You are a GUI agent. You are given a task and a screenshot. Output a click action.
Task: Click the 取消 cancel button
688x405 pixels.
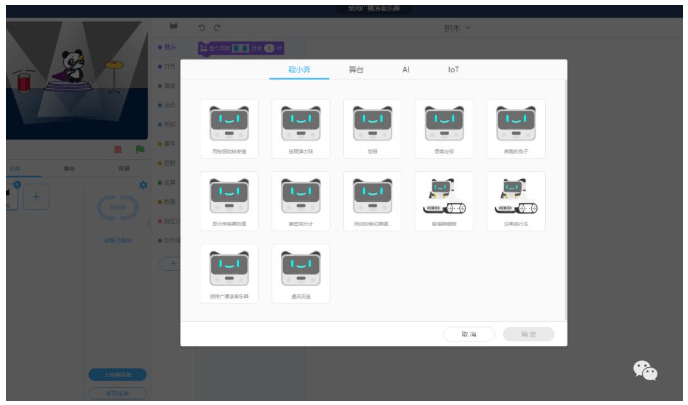(x=469, y=334)
